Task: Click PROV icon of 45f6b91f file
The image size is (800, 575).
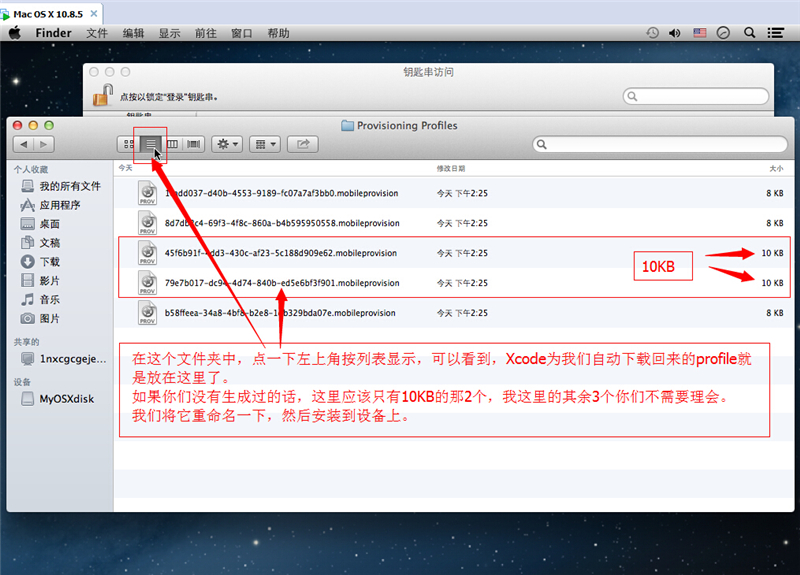Action: (x=147, y=253)
